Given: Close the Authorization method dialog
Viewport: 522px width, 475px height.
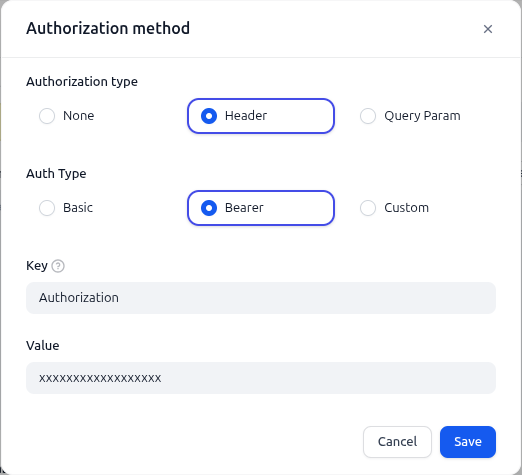Looking at the screenshot, I should pyautogui.click(x=488, y=29).
